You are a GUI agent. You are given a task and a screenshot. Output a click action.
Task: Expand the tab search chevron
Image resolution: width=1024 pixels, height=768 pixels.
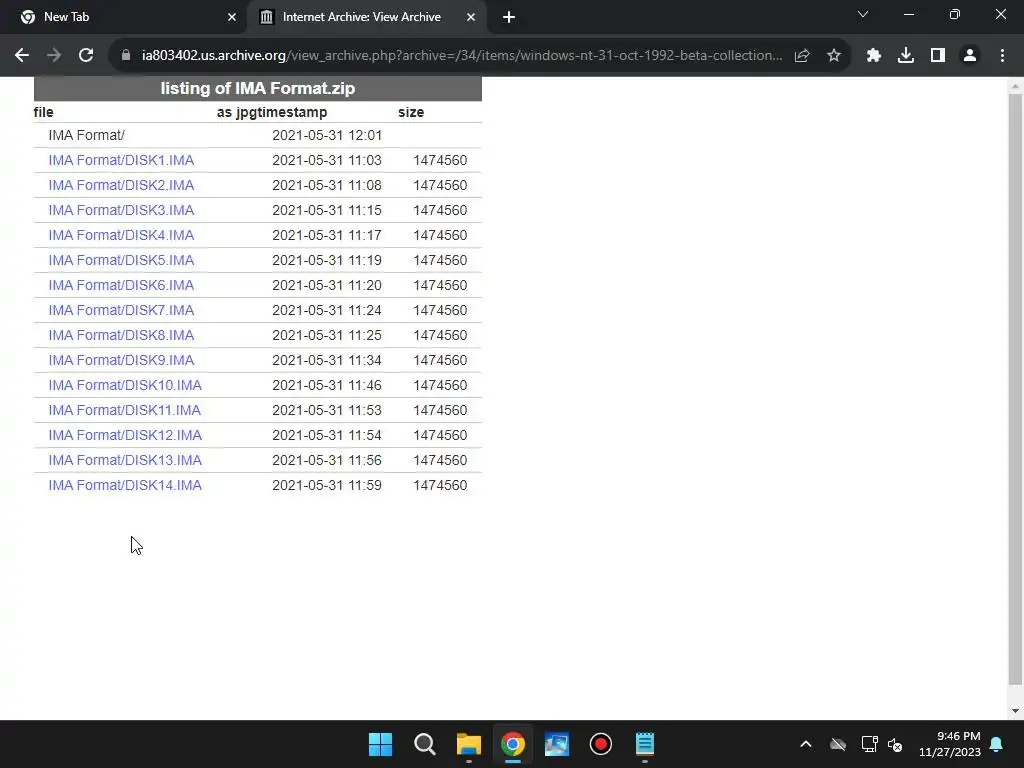point(863,14)
